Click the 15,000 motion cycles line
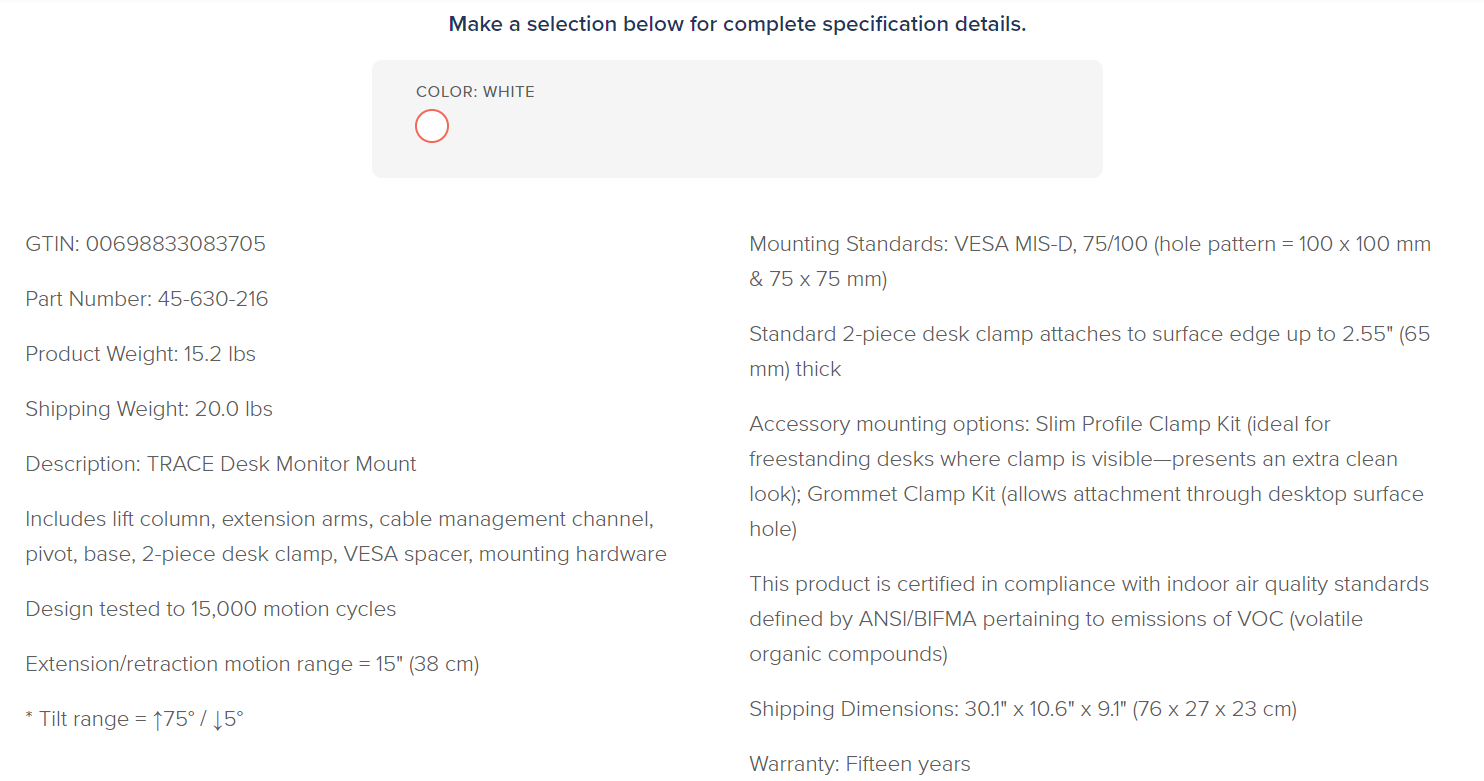Viewport: 1484px width, 781px height. [x=211, y=609]
